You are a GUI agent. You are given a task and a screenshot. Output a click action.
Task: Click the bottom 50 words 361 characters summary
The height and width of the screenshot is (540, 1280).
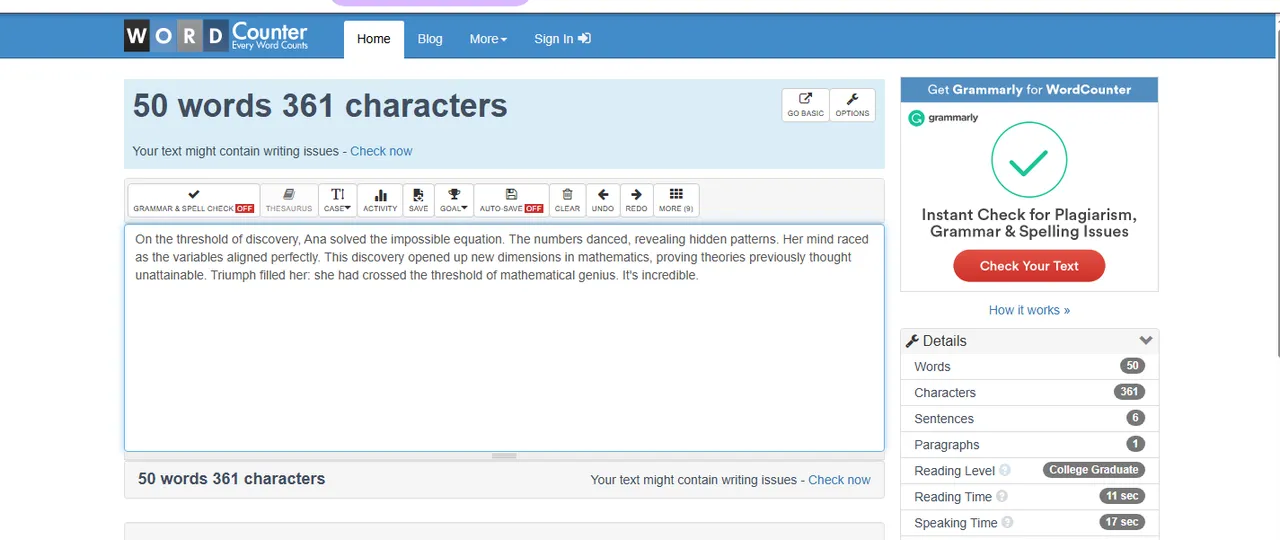click(231, 479)
